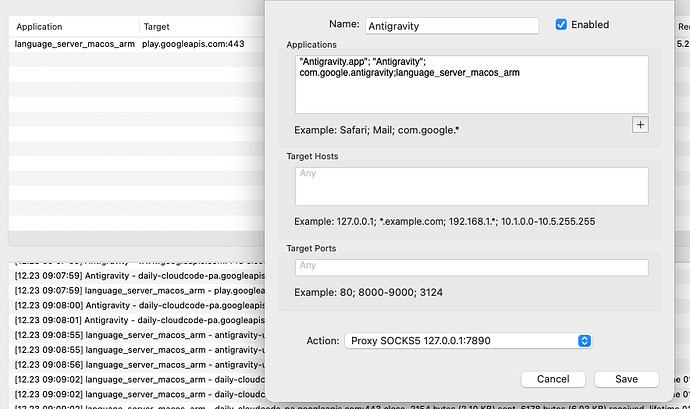Click the Save button
This screenshot has width=690, height=409.
pyautogui.click(x=627, y=379)
